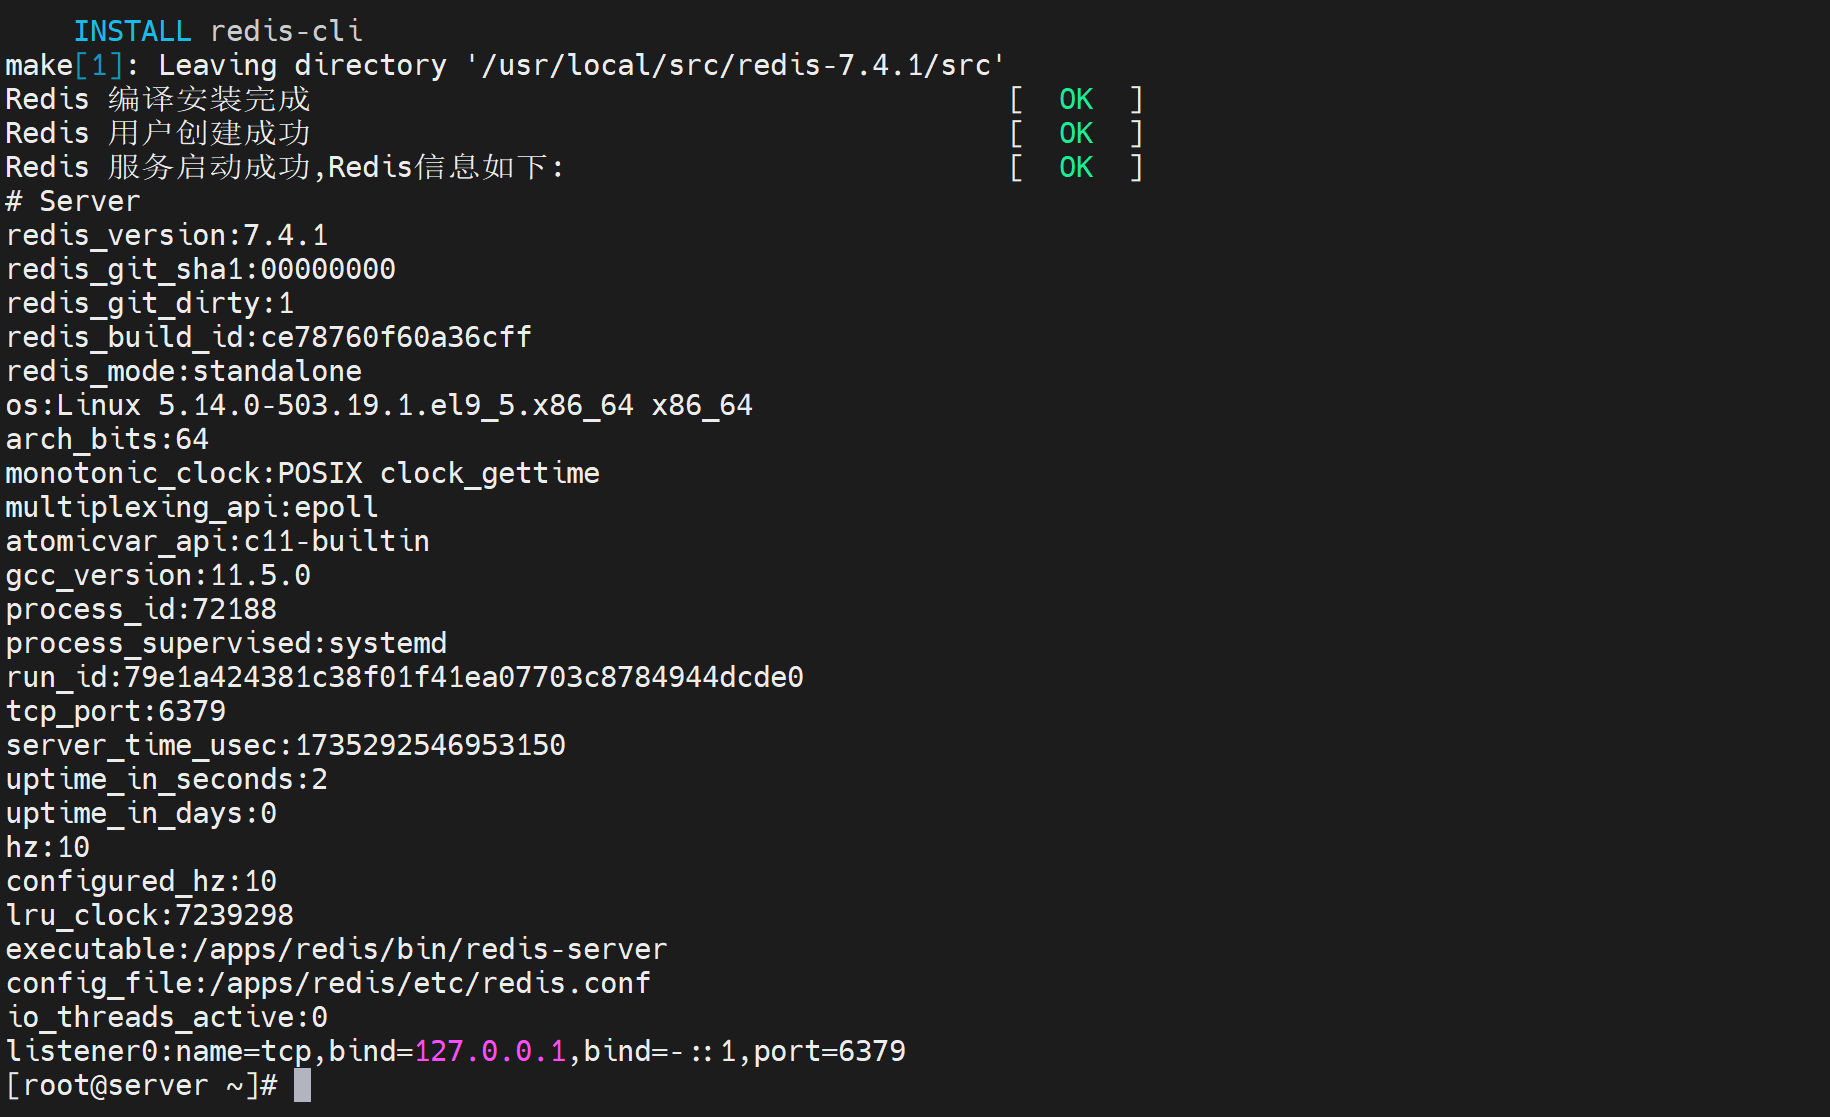Click the redis_mode:standalone line
The image size is (1830, 1117).
[184, 372]
